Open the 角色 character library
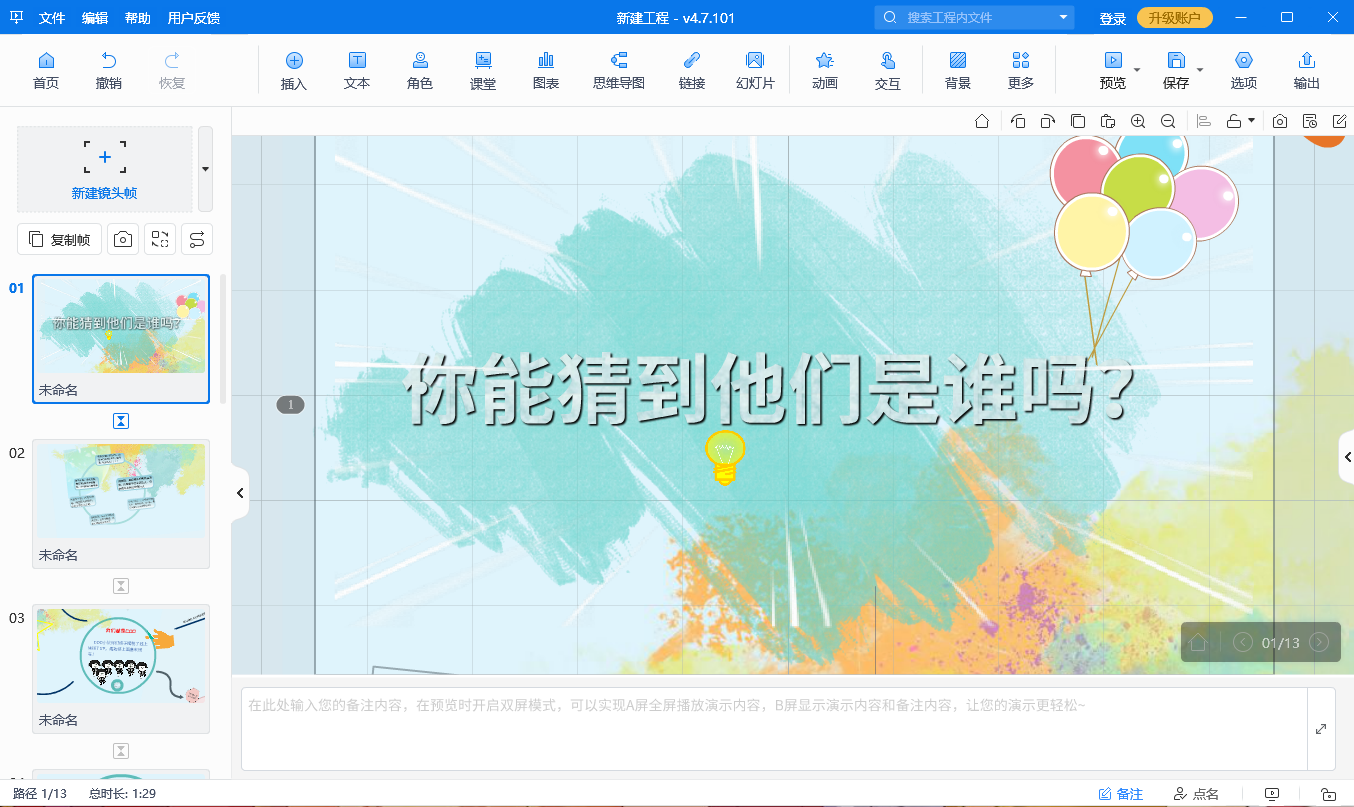Screen dimensions: 1354x807 pyautogui.click(x=420, y=71)
